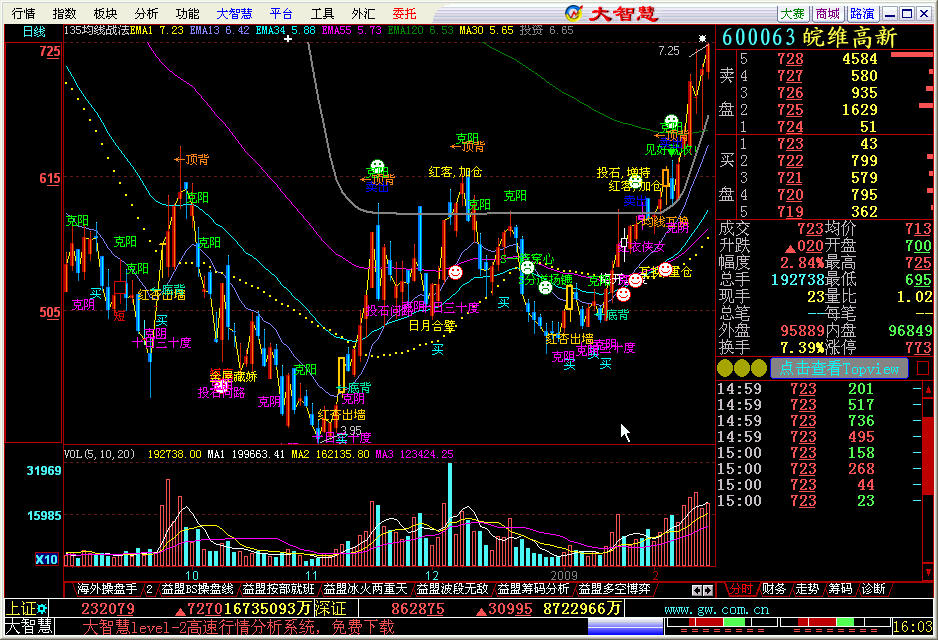Select the 益盟冰火两重天 indicator tab
The width and height of the screenshot is (938, 640).
click(366, 589)
